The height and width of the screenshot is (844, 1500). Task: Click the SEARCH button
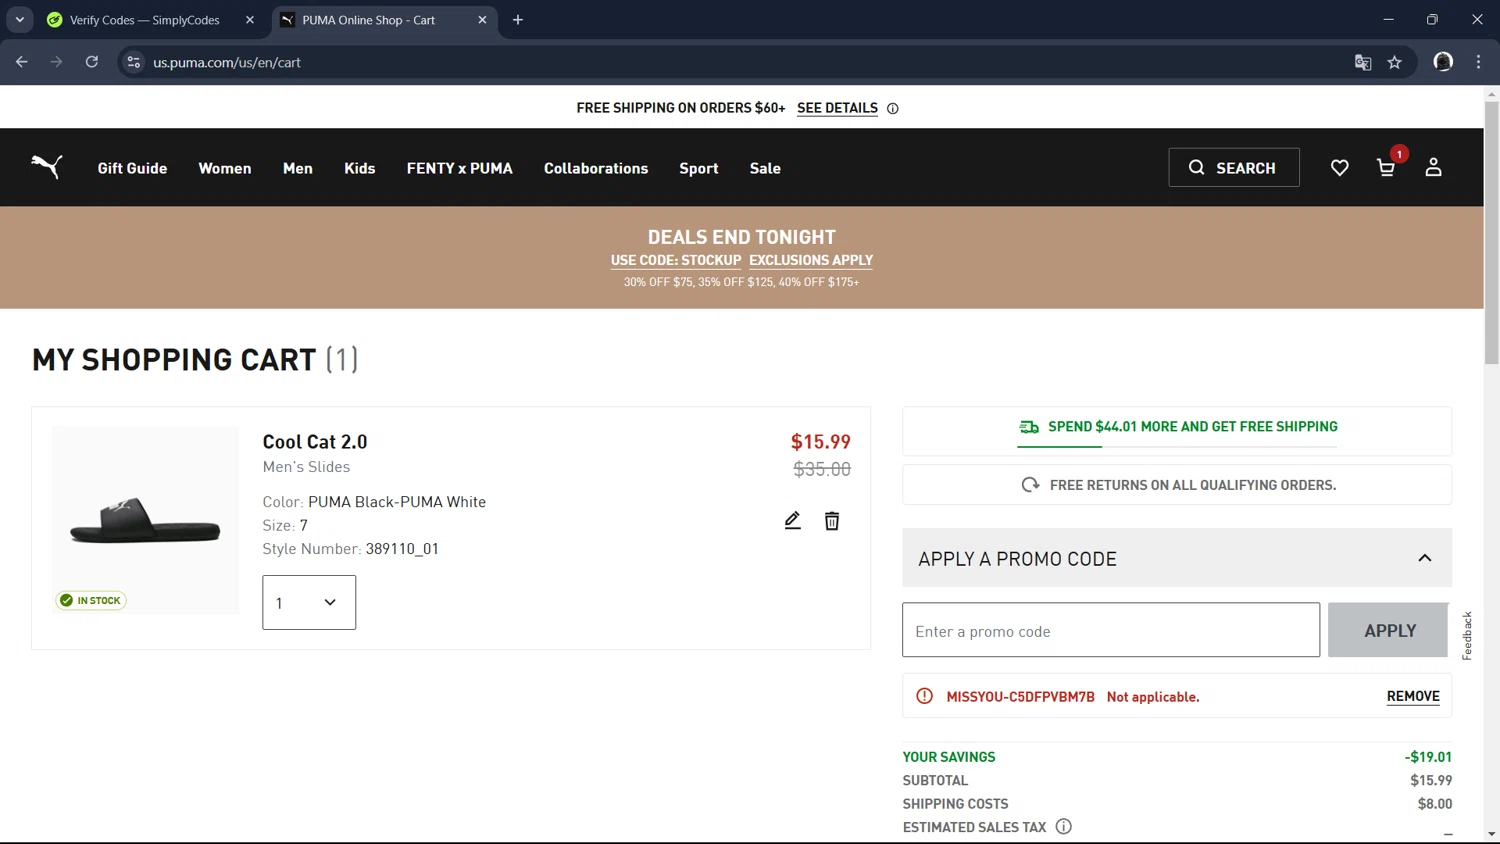pos(1234,168)
